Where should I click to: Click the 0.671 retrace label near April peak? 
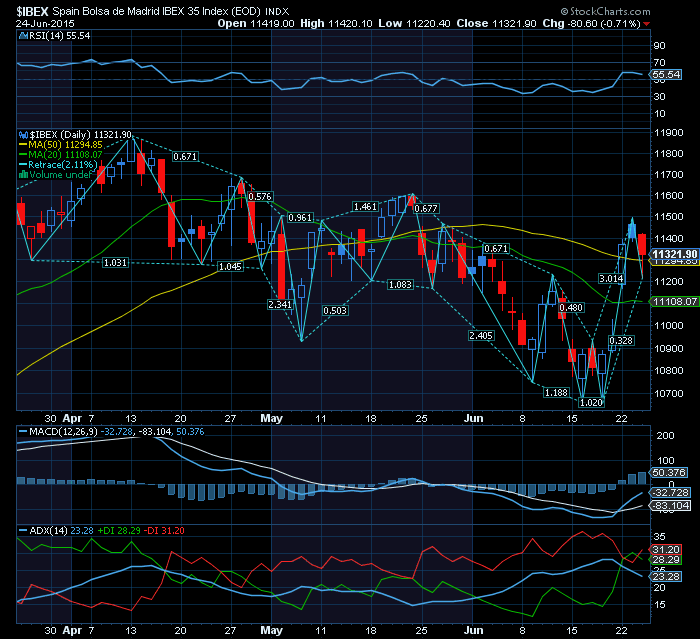[185, 156]
